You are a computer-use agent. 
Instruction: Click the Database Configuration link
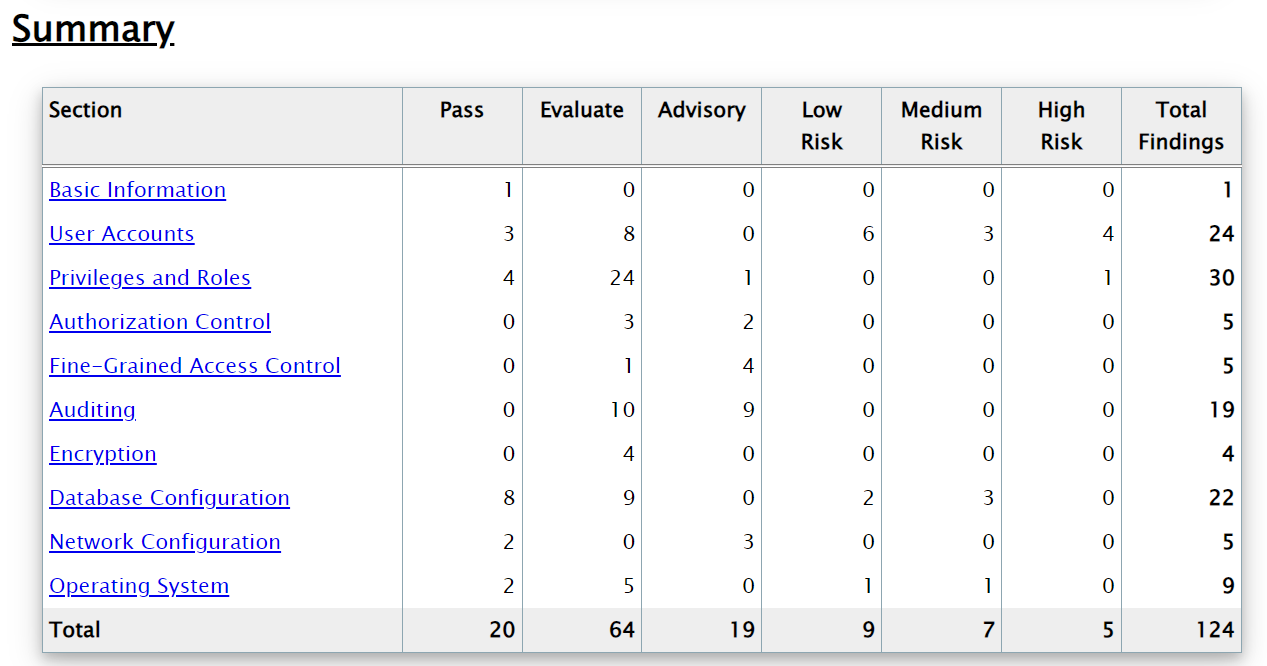coord(169,498)
